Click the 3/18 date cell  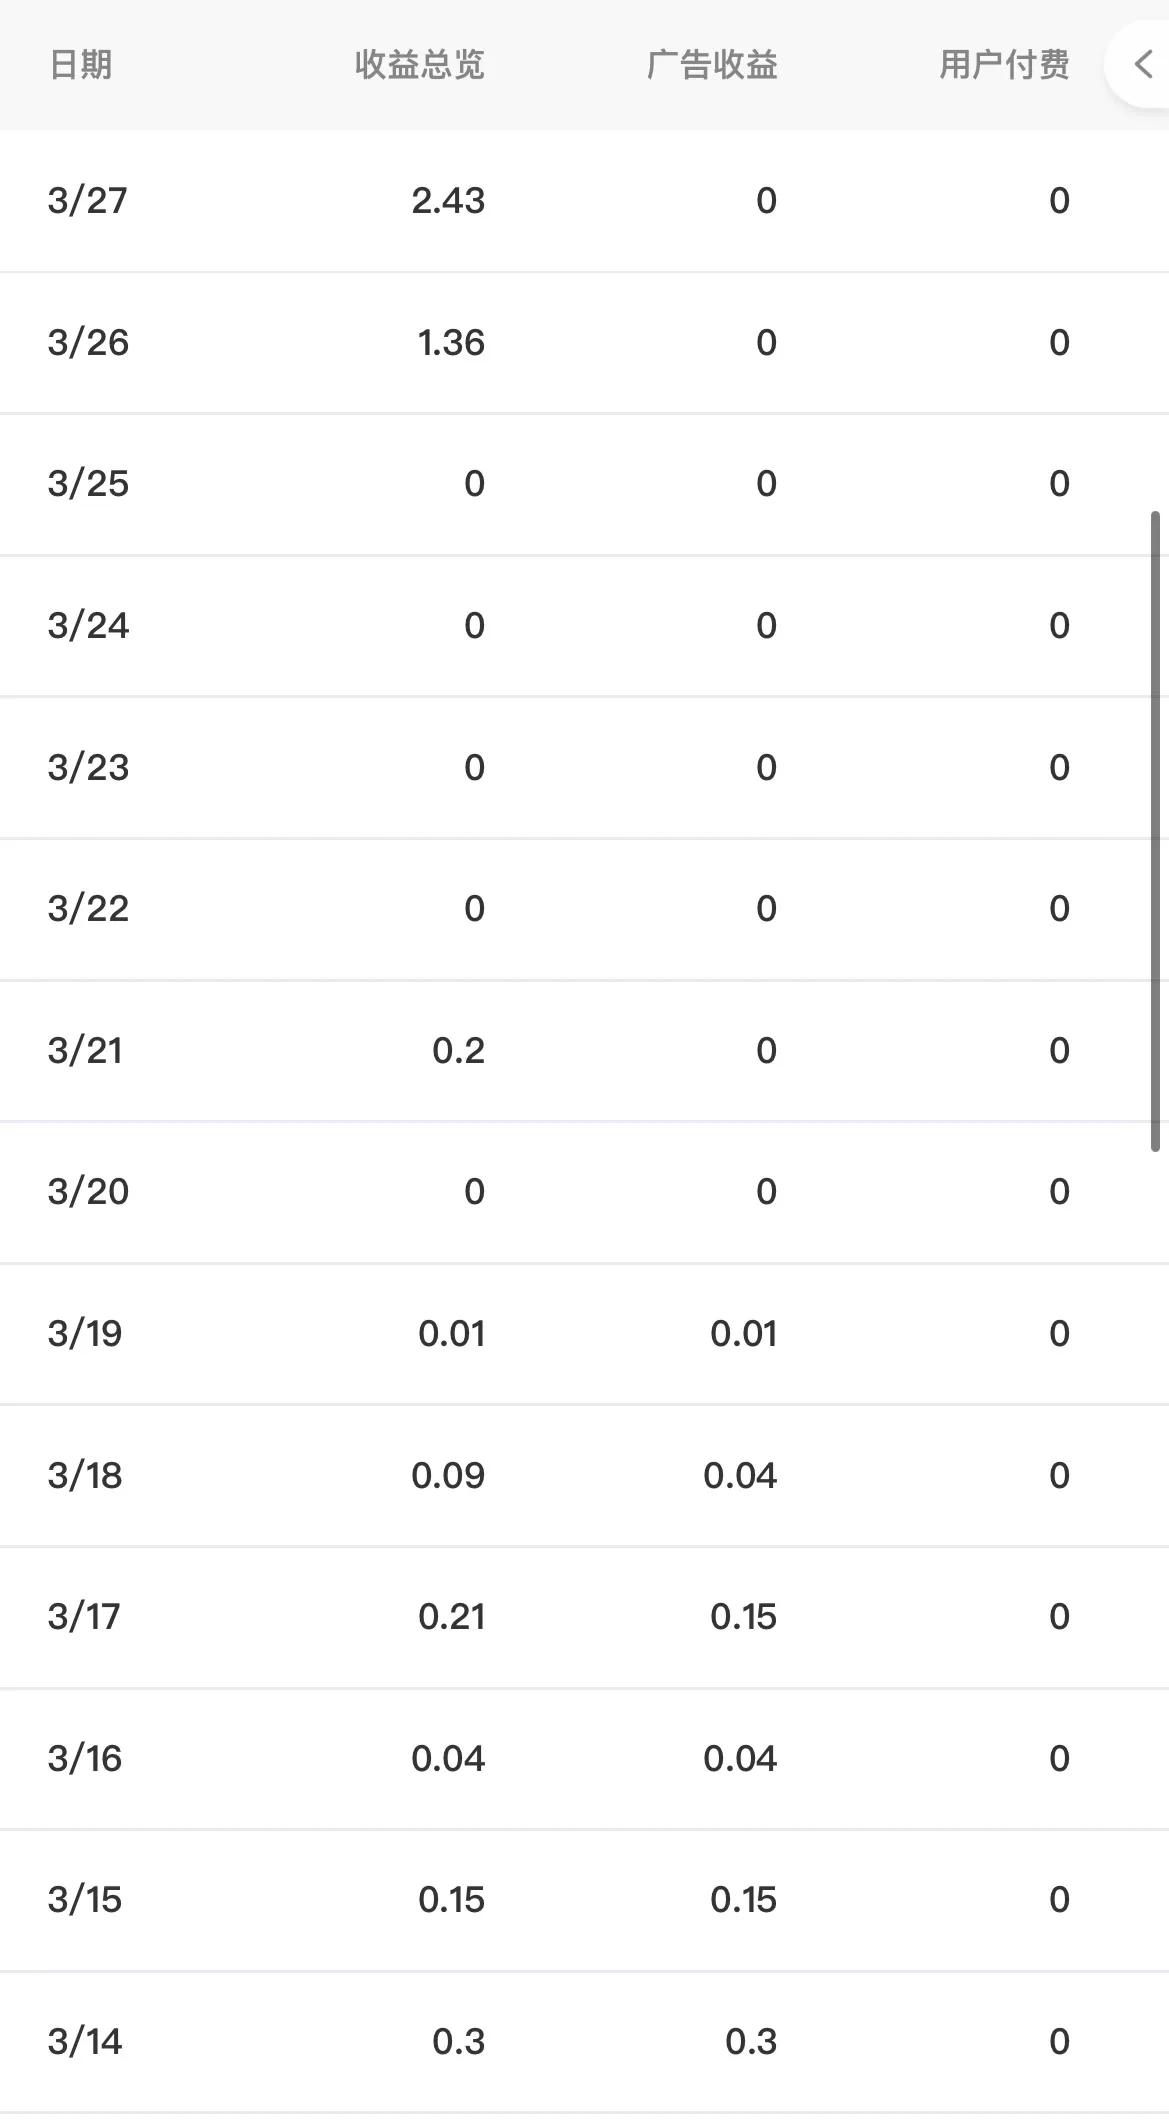point(85,1476)
